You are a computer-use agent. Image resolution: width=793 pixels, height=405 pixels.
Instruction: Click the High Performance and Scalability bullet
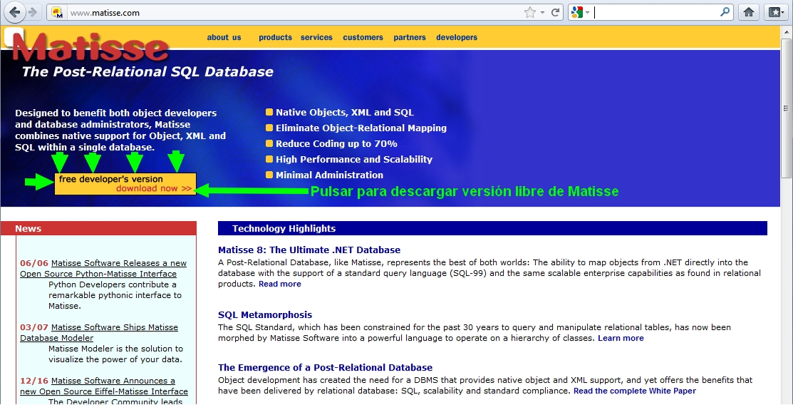349,160
